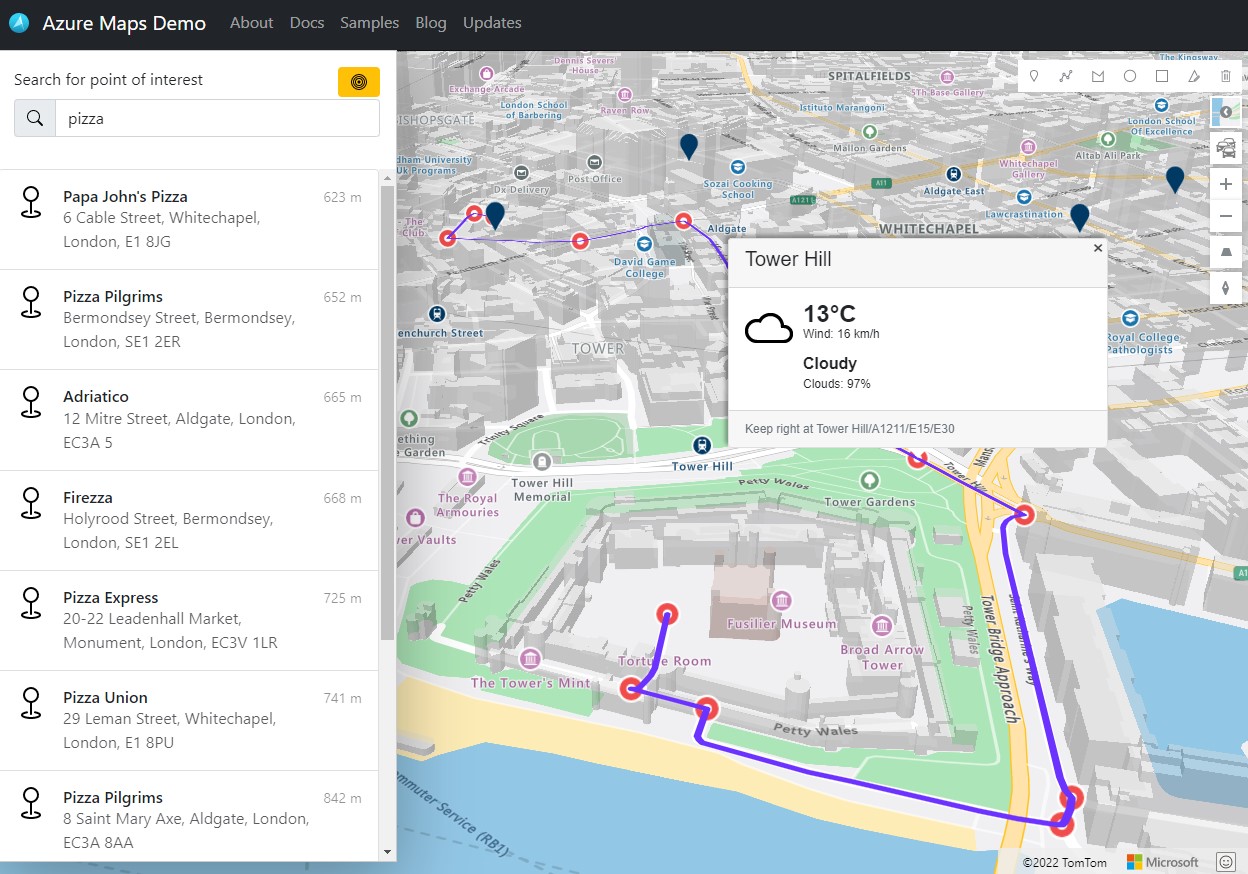This screenshot has width=1248, height=874.
Task: Go to the Samples page
Action: coord(369,23)
